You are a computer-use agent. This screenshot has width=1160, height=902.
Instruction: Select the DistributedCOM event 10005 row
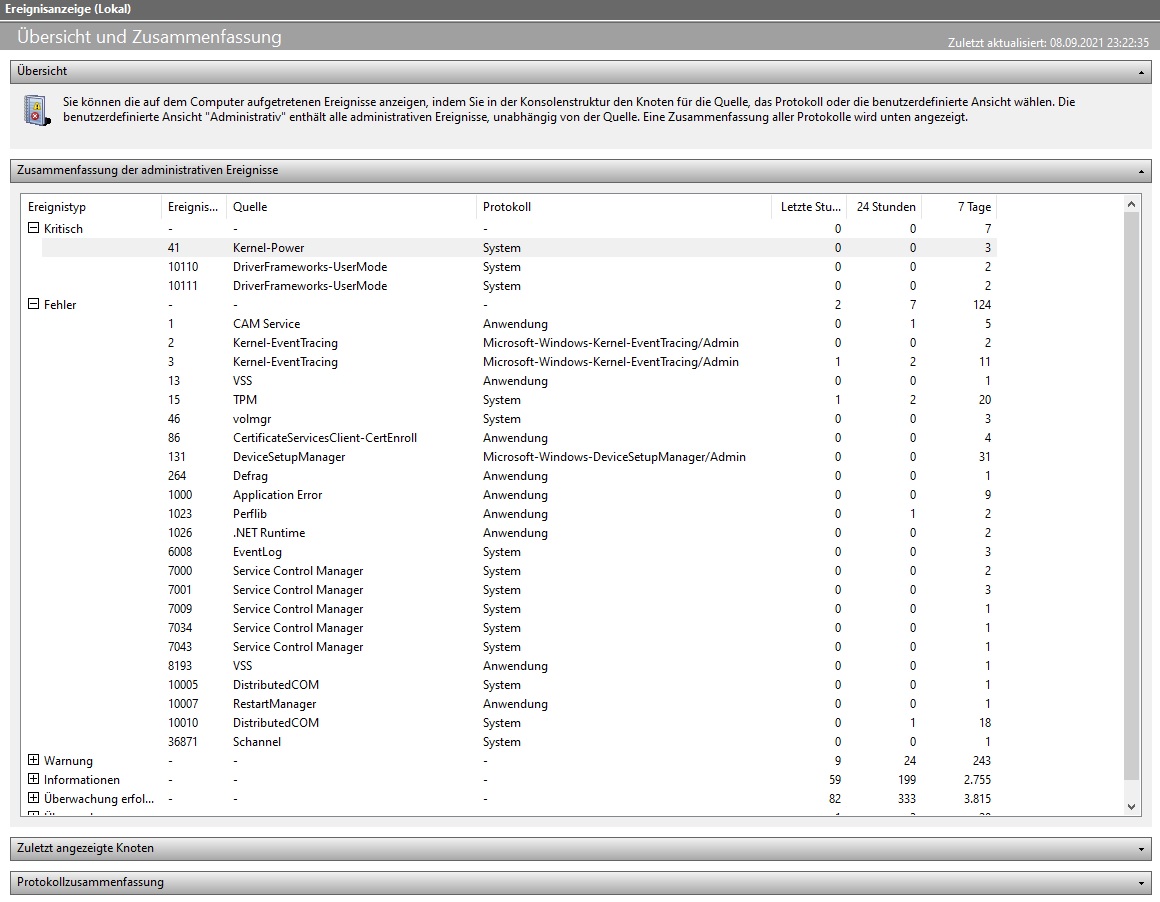pyautogui.click(x=519, y=684)
